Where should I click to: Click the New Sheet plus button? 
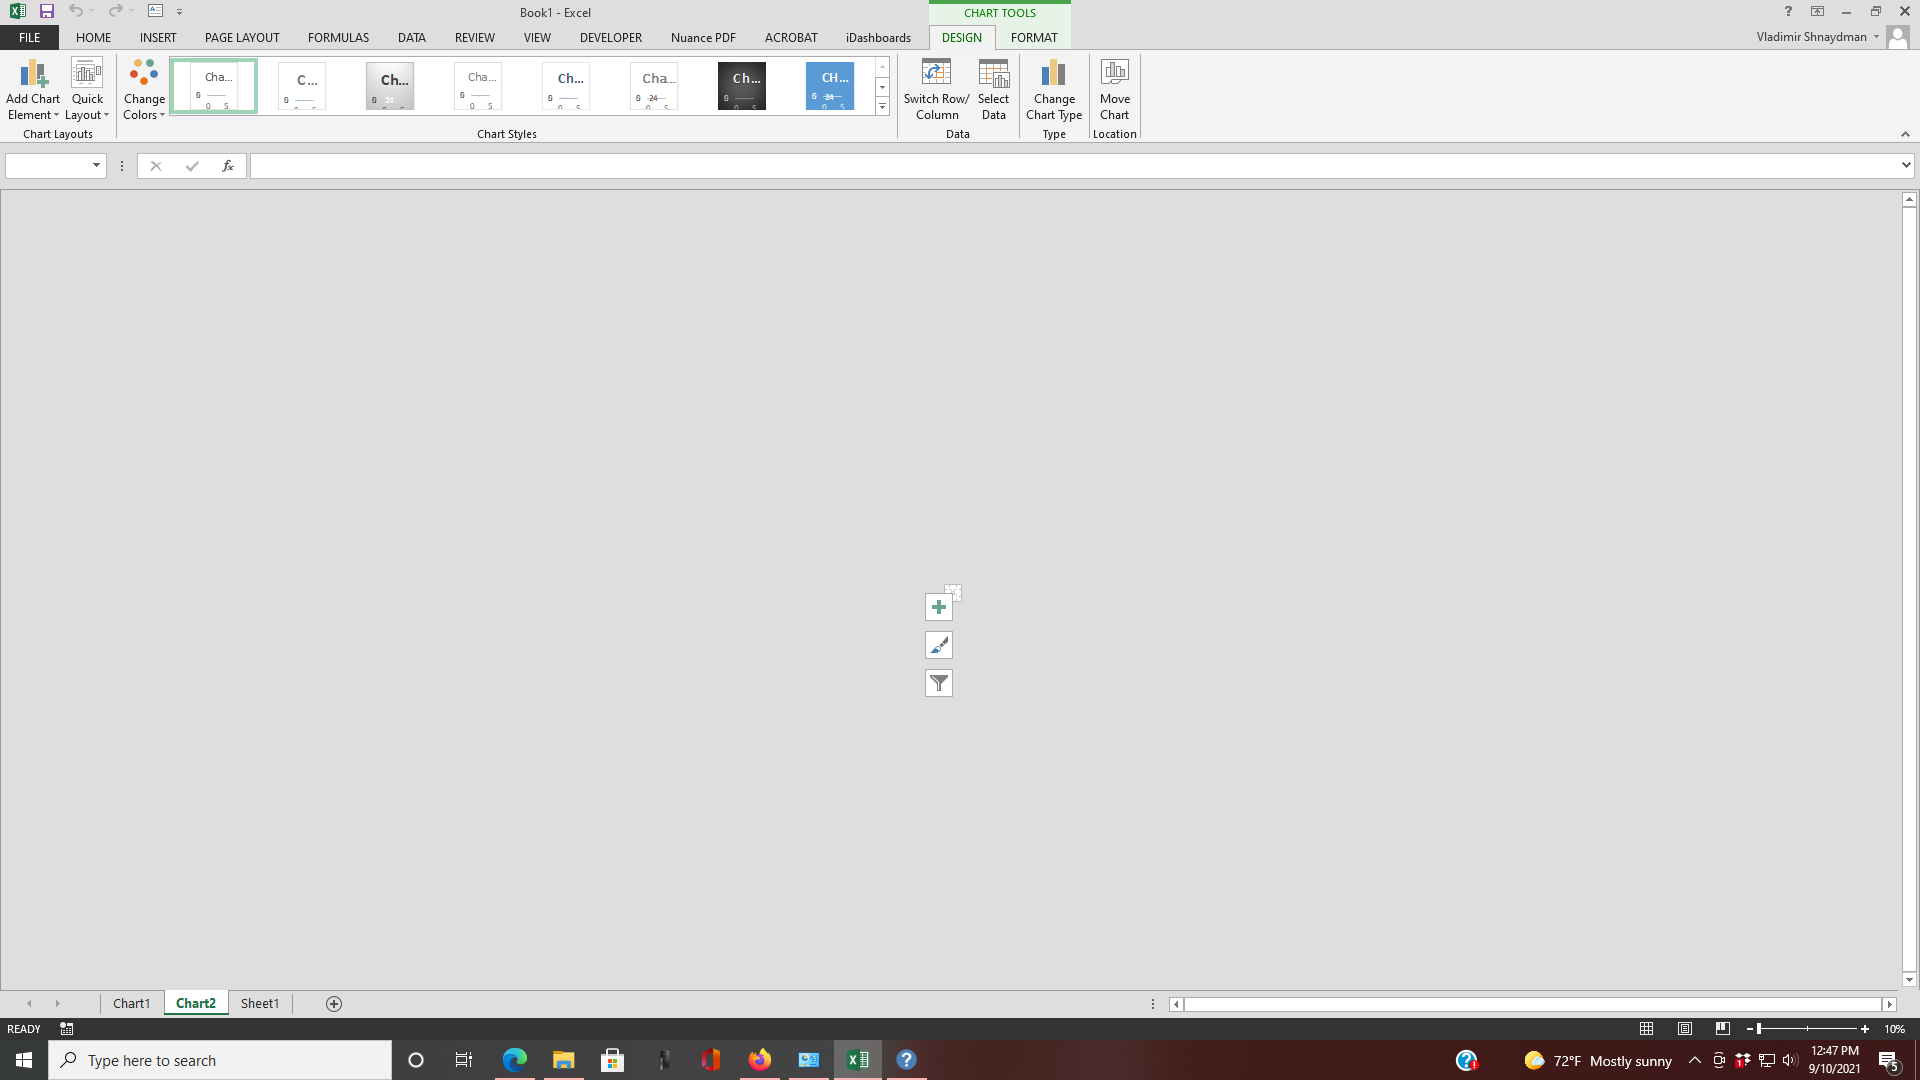pos(334,1003)
